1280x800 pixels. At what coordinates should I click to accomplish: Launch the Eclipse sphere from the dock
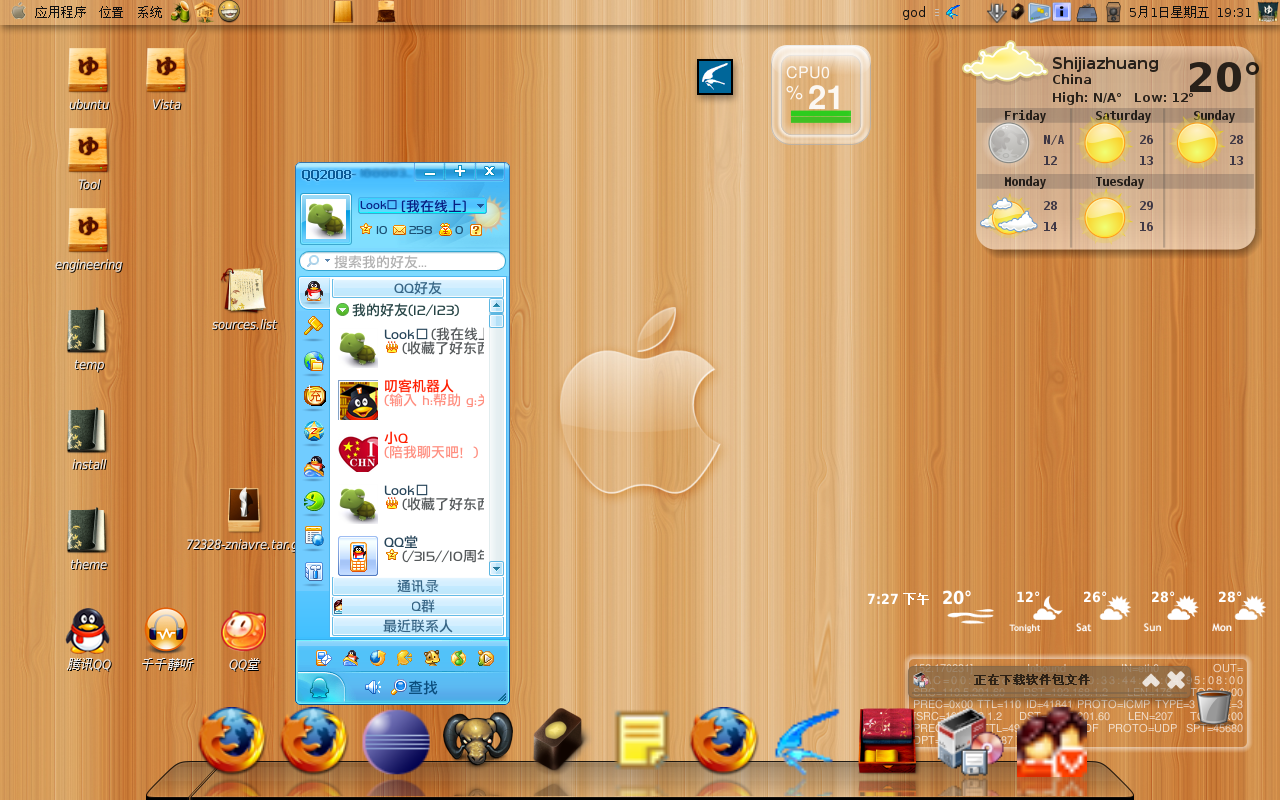[397, 742]
